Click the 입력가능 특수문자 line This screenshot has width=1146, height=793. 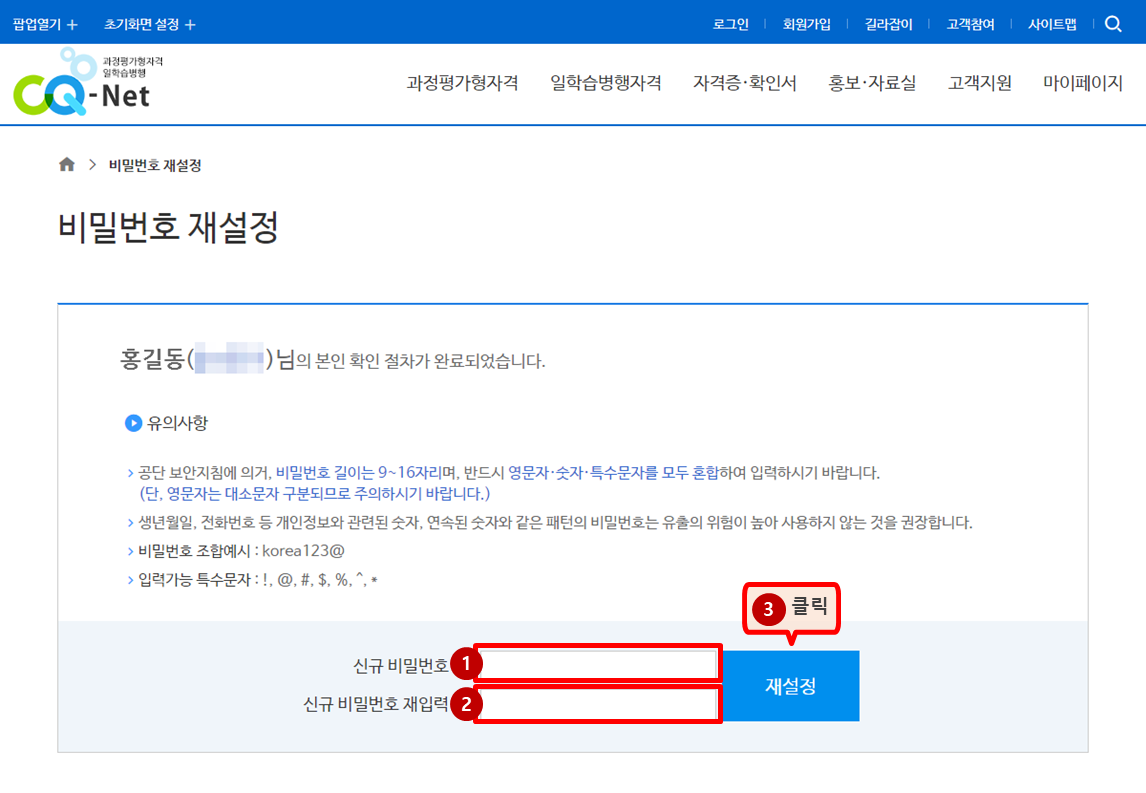tap(253, 580)
